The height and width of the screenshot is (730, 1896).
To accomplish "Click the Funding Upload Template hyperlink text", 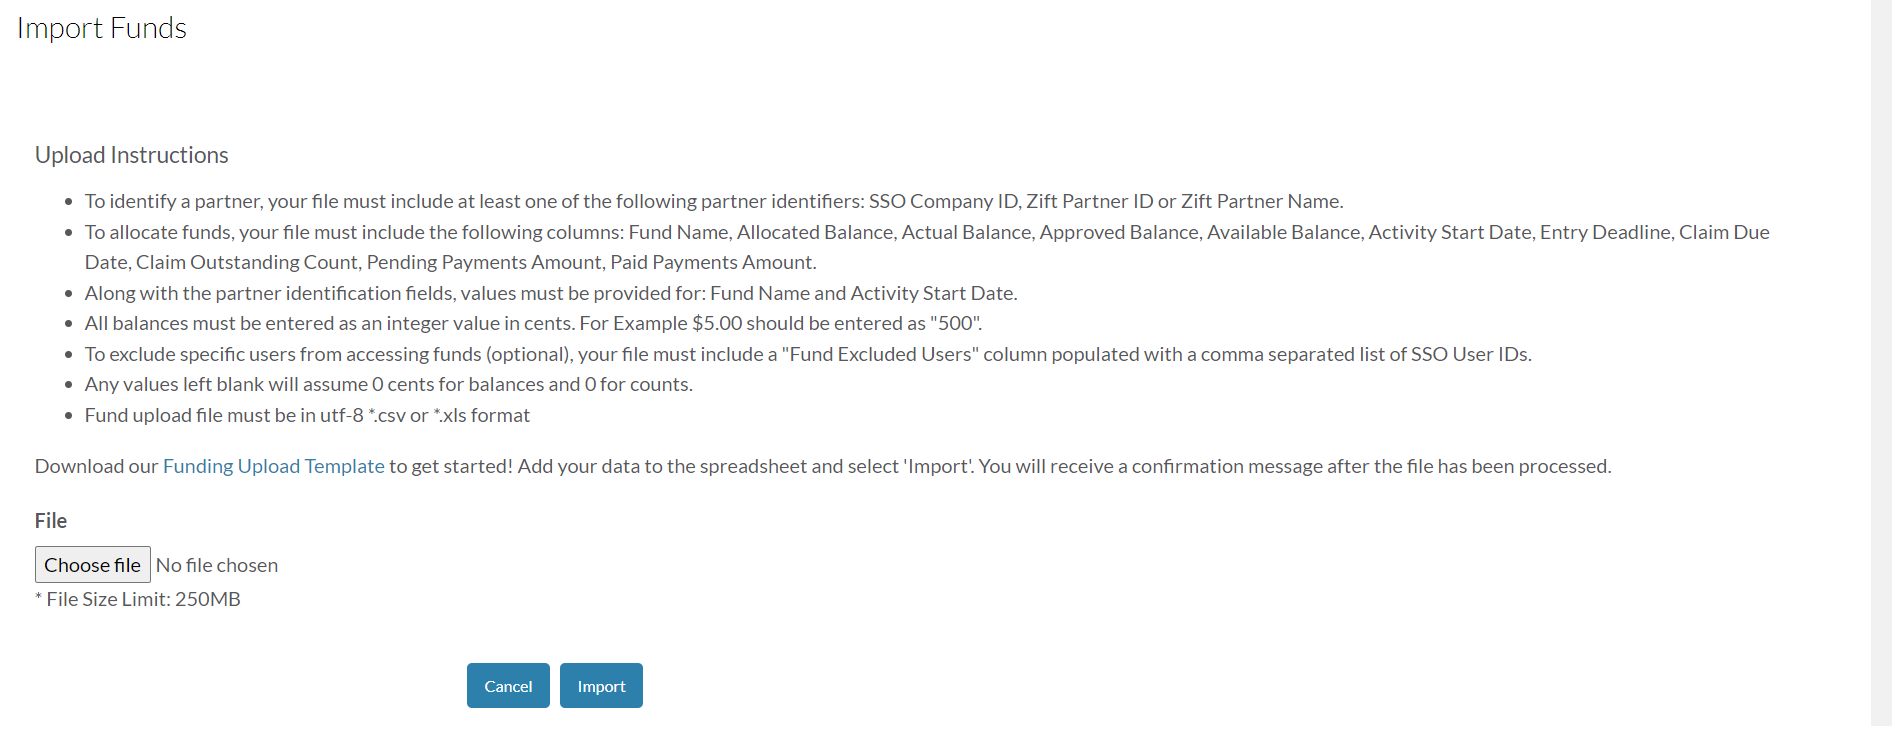I will click(x=273, y=466).
